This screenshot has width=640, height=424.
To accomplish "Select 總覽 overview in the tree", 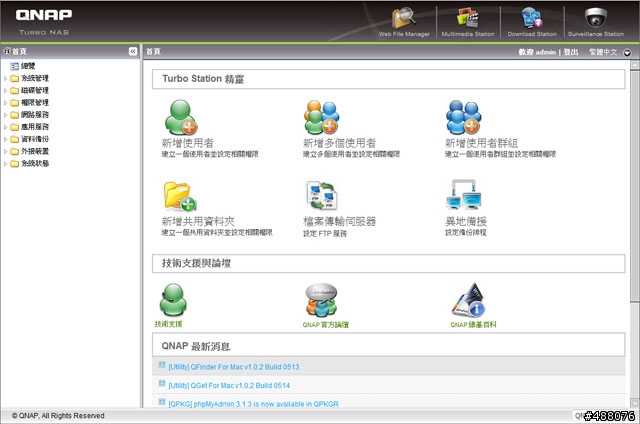I will pos(28,66).
